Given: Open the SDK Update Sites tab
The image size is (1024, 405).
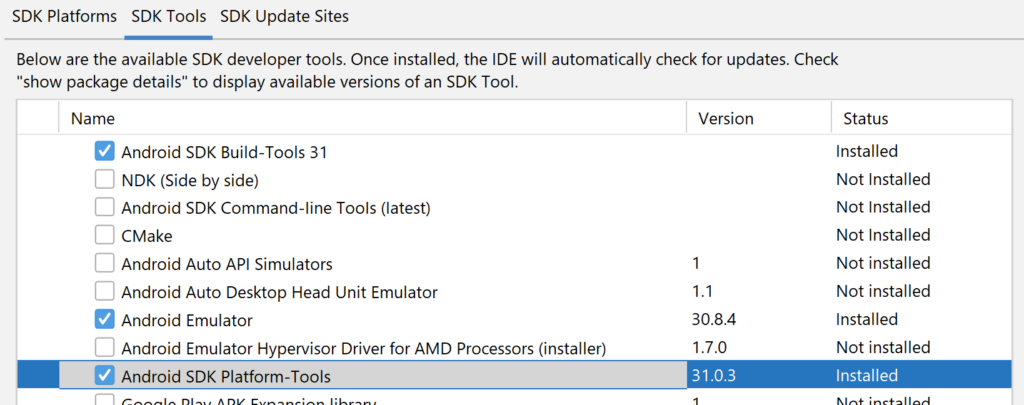Looking at the screenshot, I should coord(284,16).
